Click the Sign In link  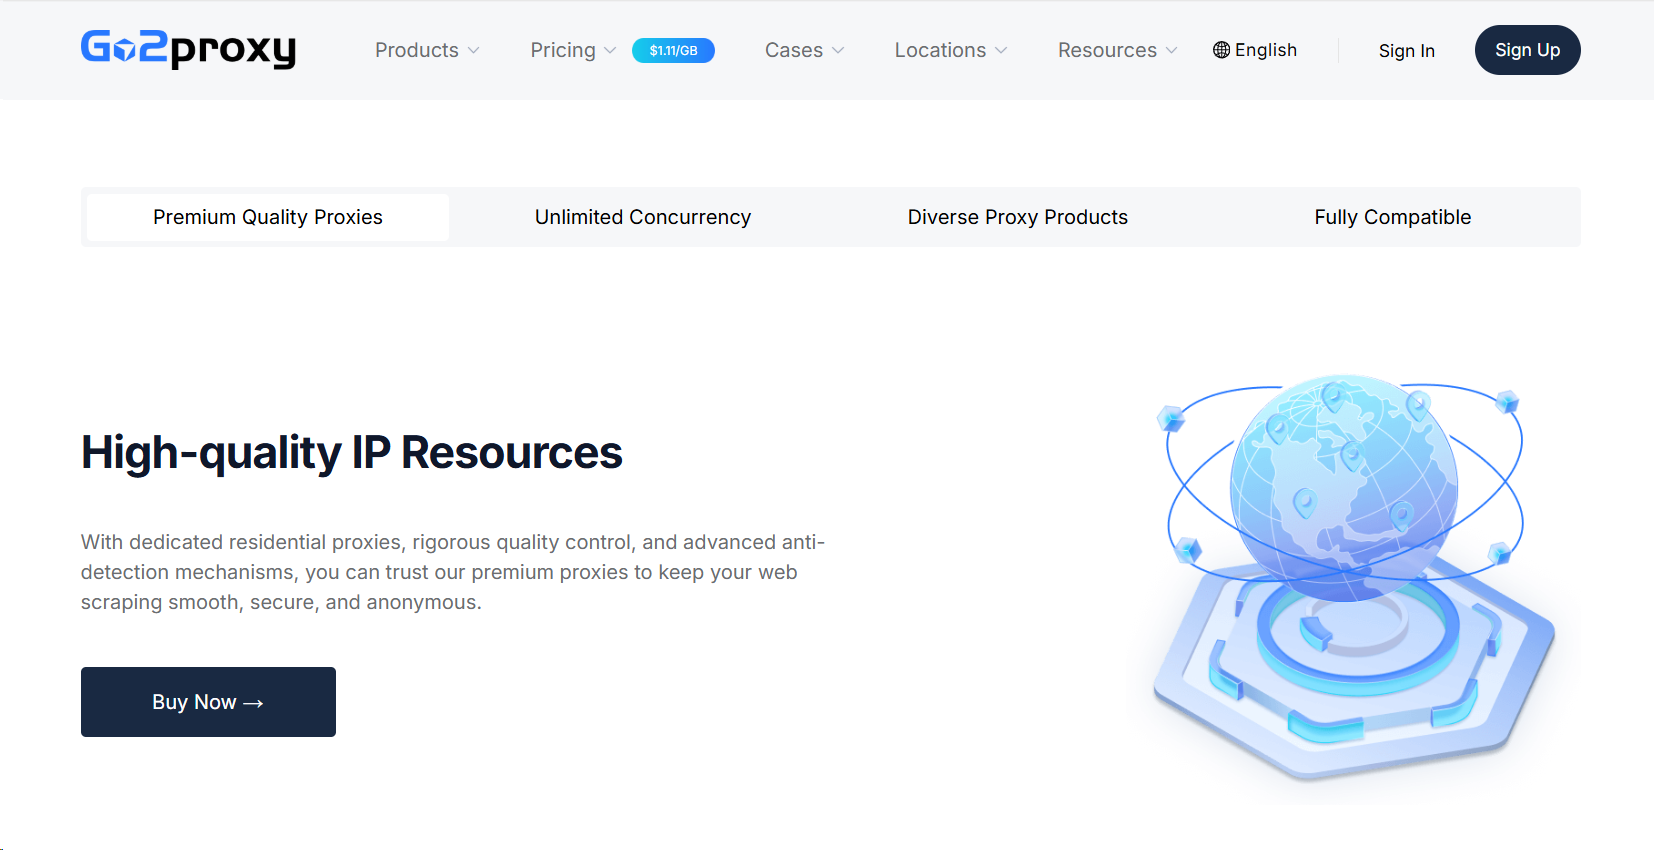tap(1406, 51)
